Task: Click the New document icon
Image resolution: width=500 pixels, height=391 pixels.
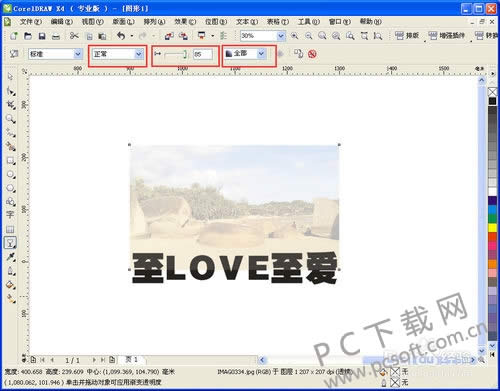Action: [x=14, y=36]
